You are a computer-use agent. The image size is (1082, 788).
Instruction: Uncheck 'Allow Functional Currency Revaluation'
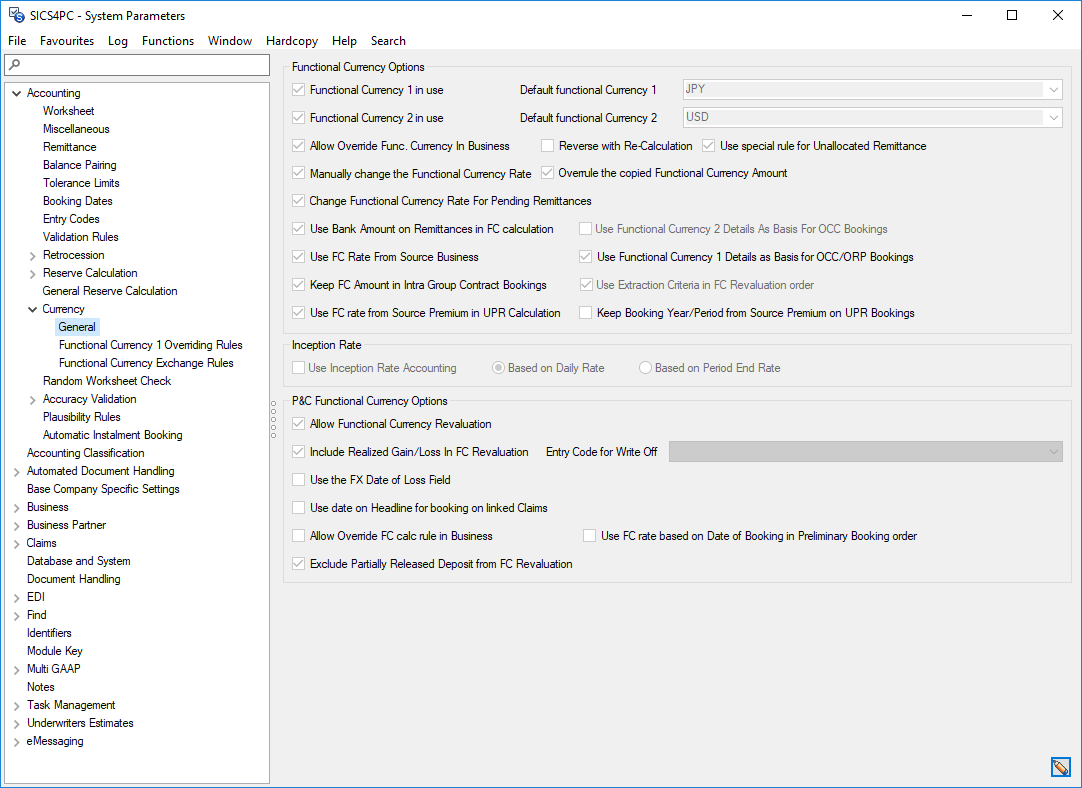(x=298, y=423)
